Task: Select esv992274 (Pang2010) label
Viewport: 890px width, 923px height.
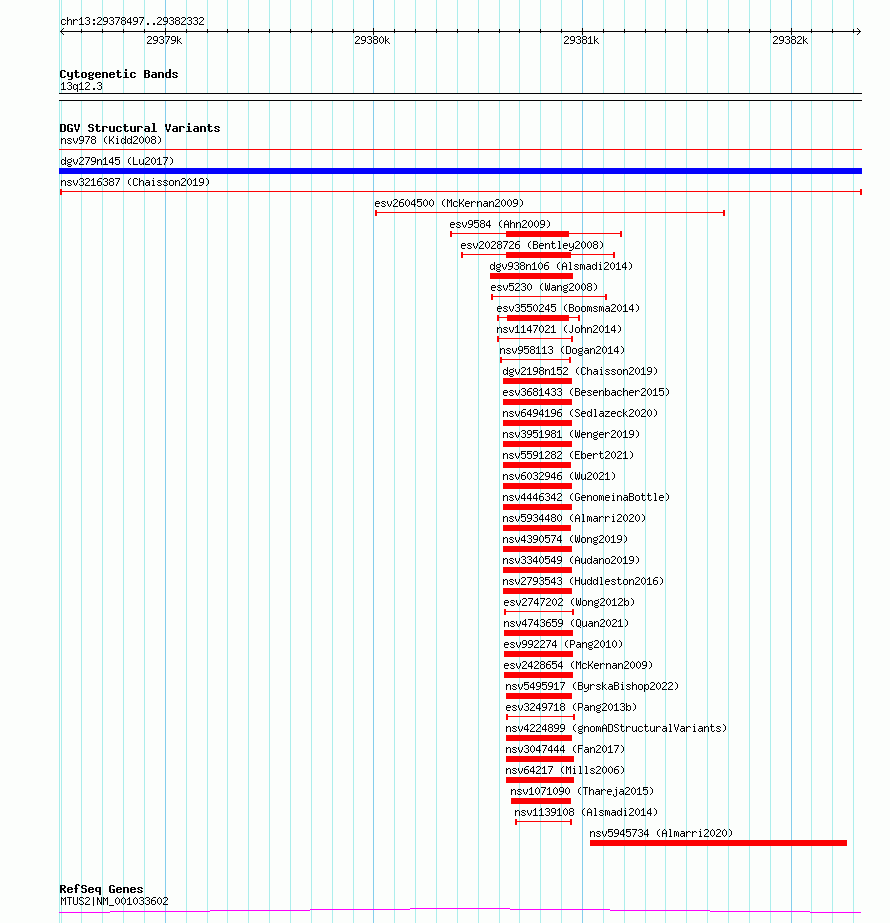Action: (x=563, y=644)
